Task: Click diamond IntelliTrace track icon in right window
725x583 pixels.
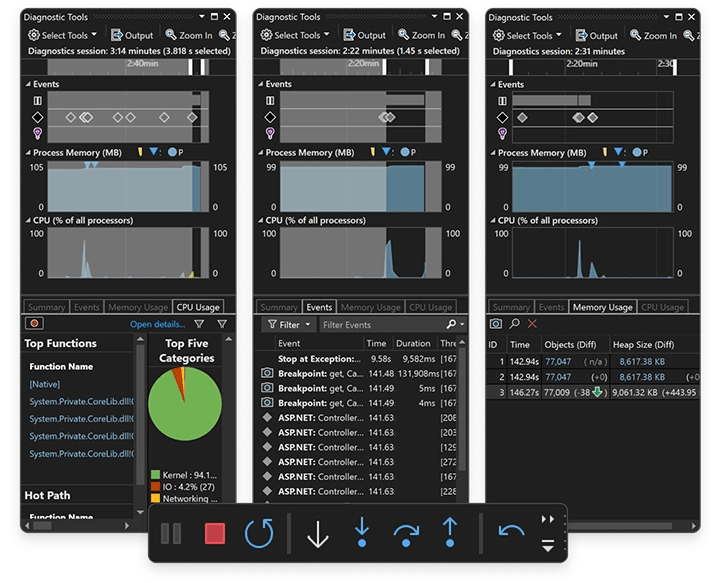Action: [502, 117]
